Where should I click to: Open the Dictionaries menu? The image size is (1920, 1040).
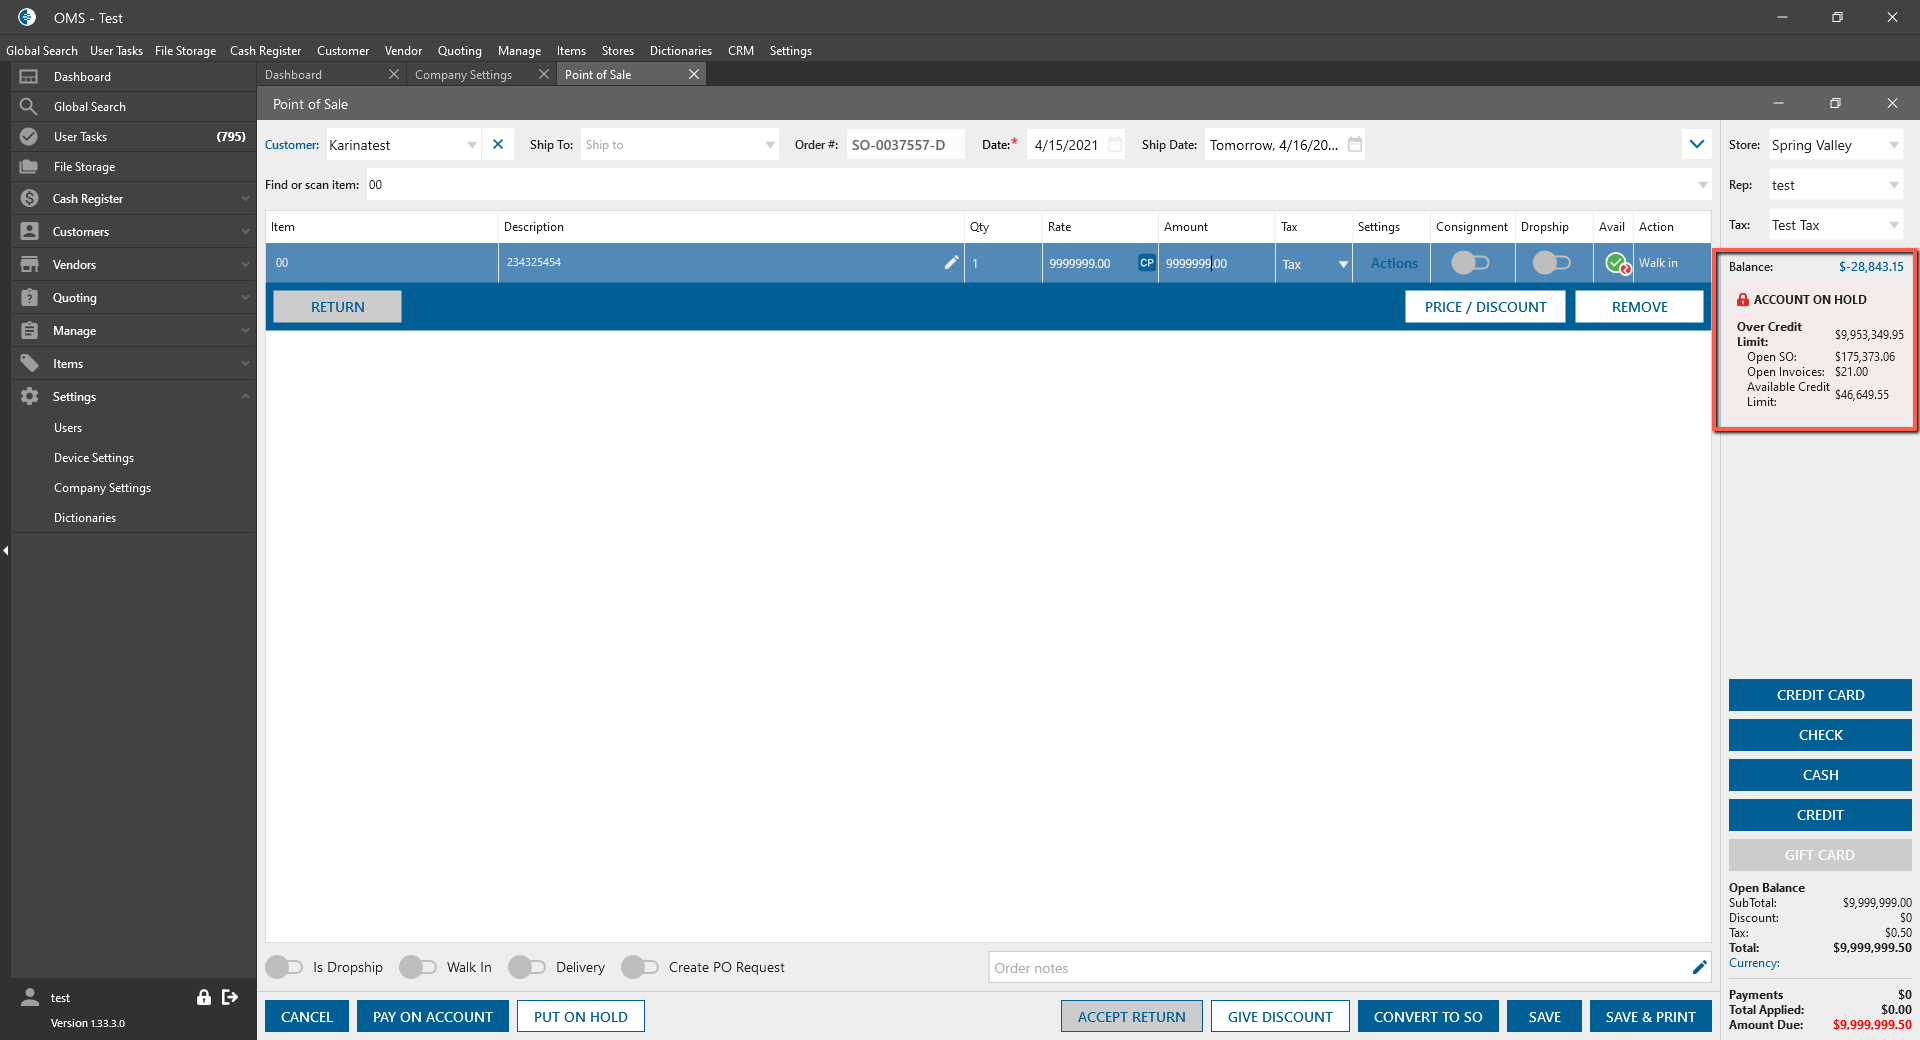(x=681, y=50)
